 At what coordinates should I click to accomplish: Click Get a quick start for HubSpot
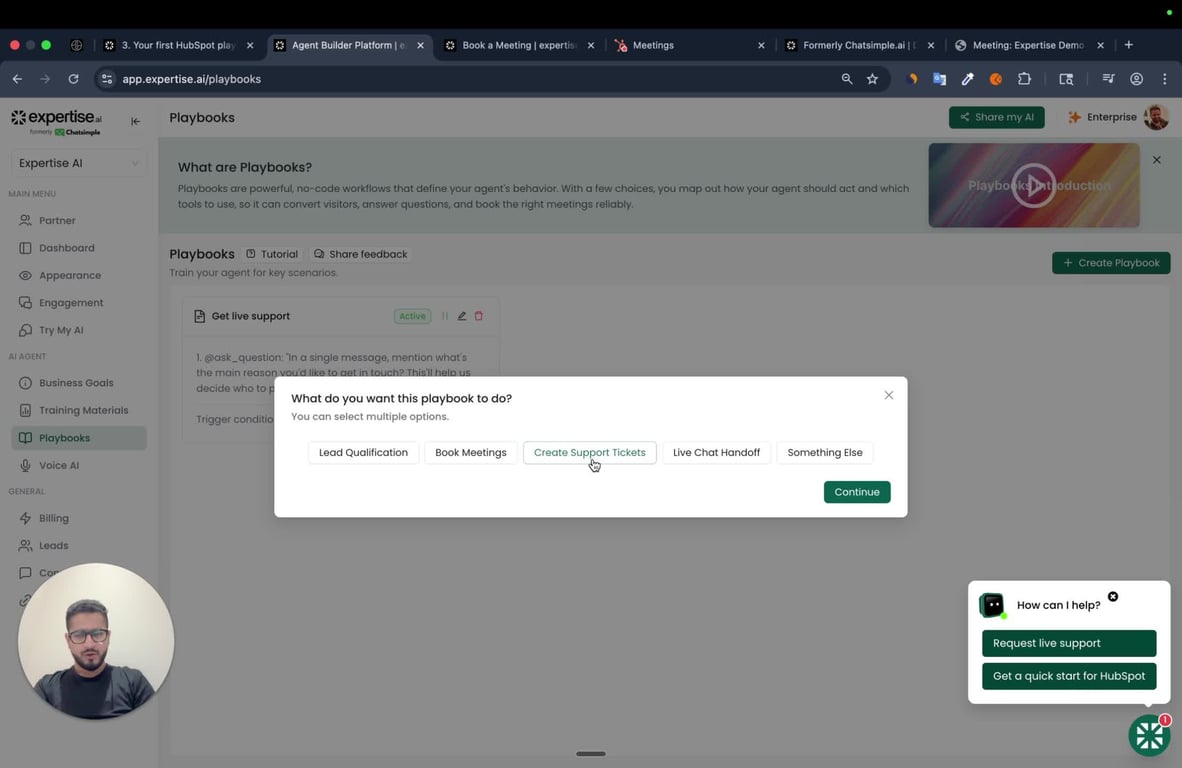(1069, 676)
